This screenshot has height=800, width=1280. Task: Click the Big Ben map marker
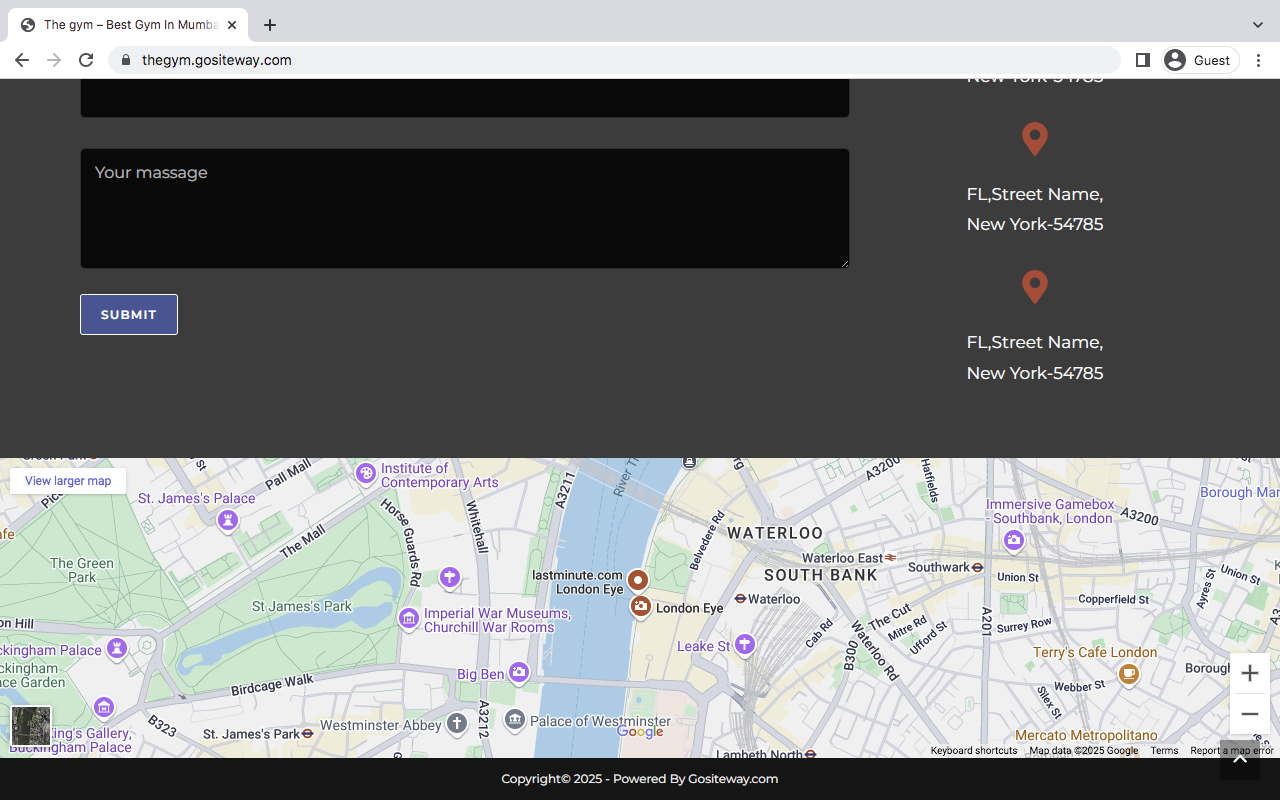pos(518,672)
